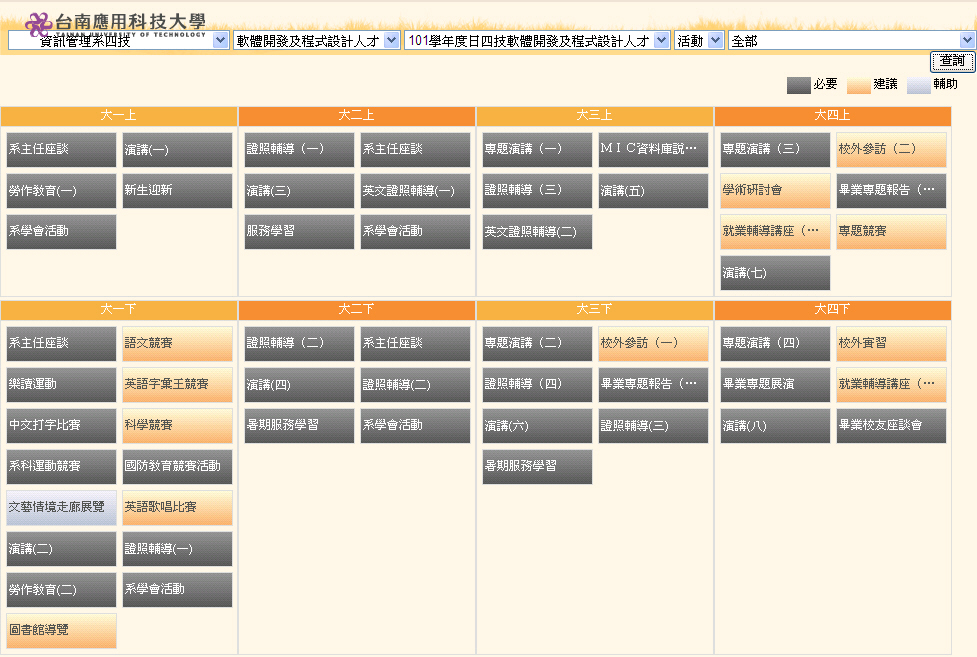The width and height of the screenshot is (977, 657).
Task: Select the 英語字彙王競賽 tile
Action: tap(177, 385)
